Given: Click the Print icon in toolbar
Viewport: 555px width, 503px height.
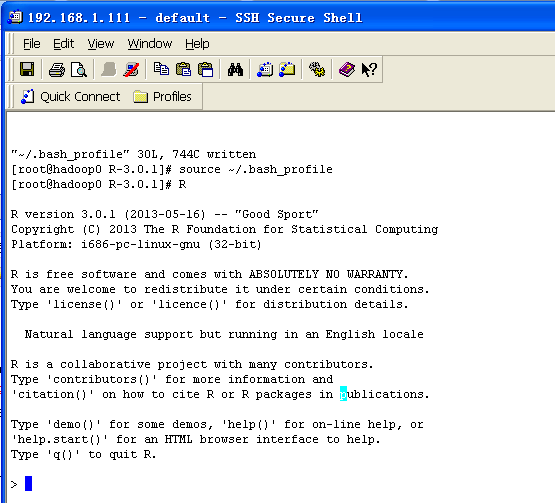Looking at the screenshot, I should [x=57, y=70].
